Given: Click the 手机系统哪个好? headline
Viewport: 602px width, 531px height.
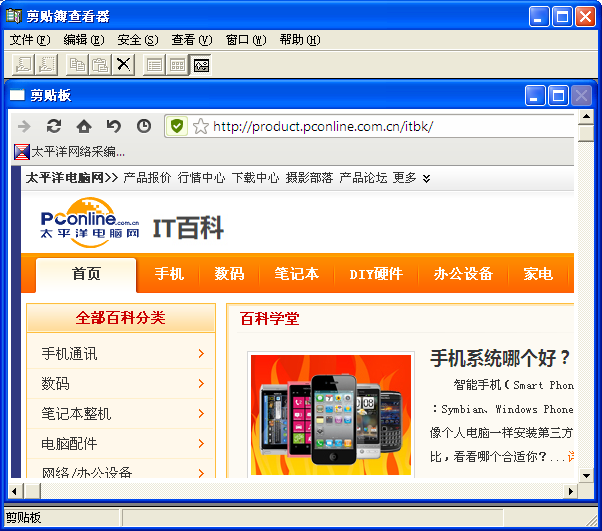Looking at the screenshot, I should pos(500,358).
